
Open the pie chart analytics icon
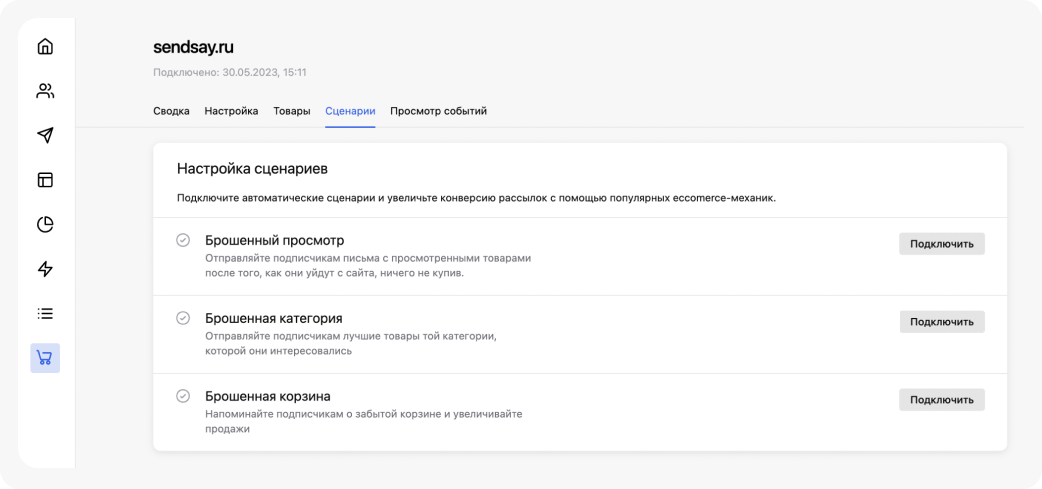45,224
